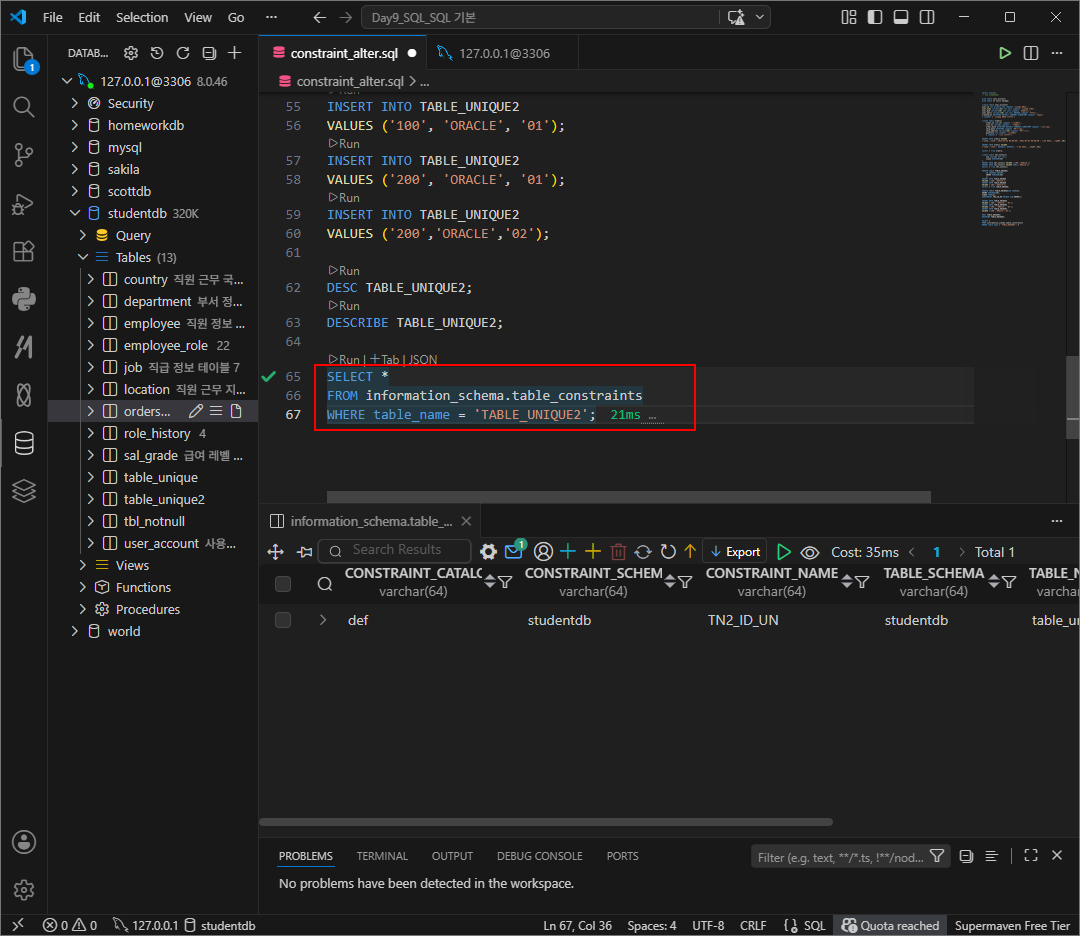The width and height of the screenshot is (1080, 936).
Task: Open the File menu
Action: tap(52, 17)
